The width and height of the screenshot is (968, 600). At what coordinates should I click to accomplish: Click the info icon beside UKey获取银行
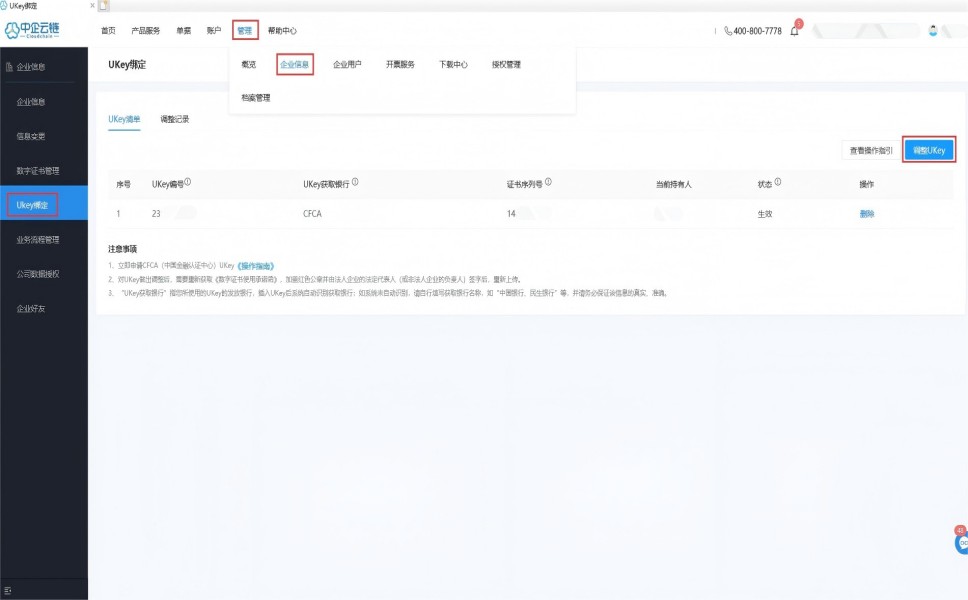[356, 183]
